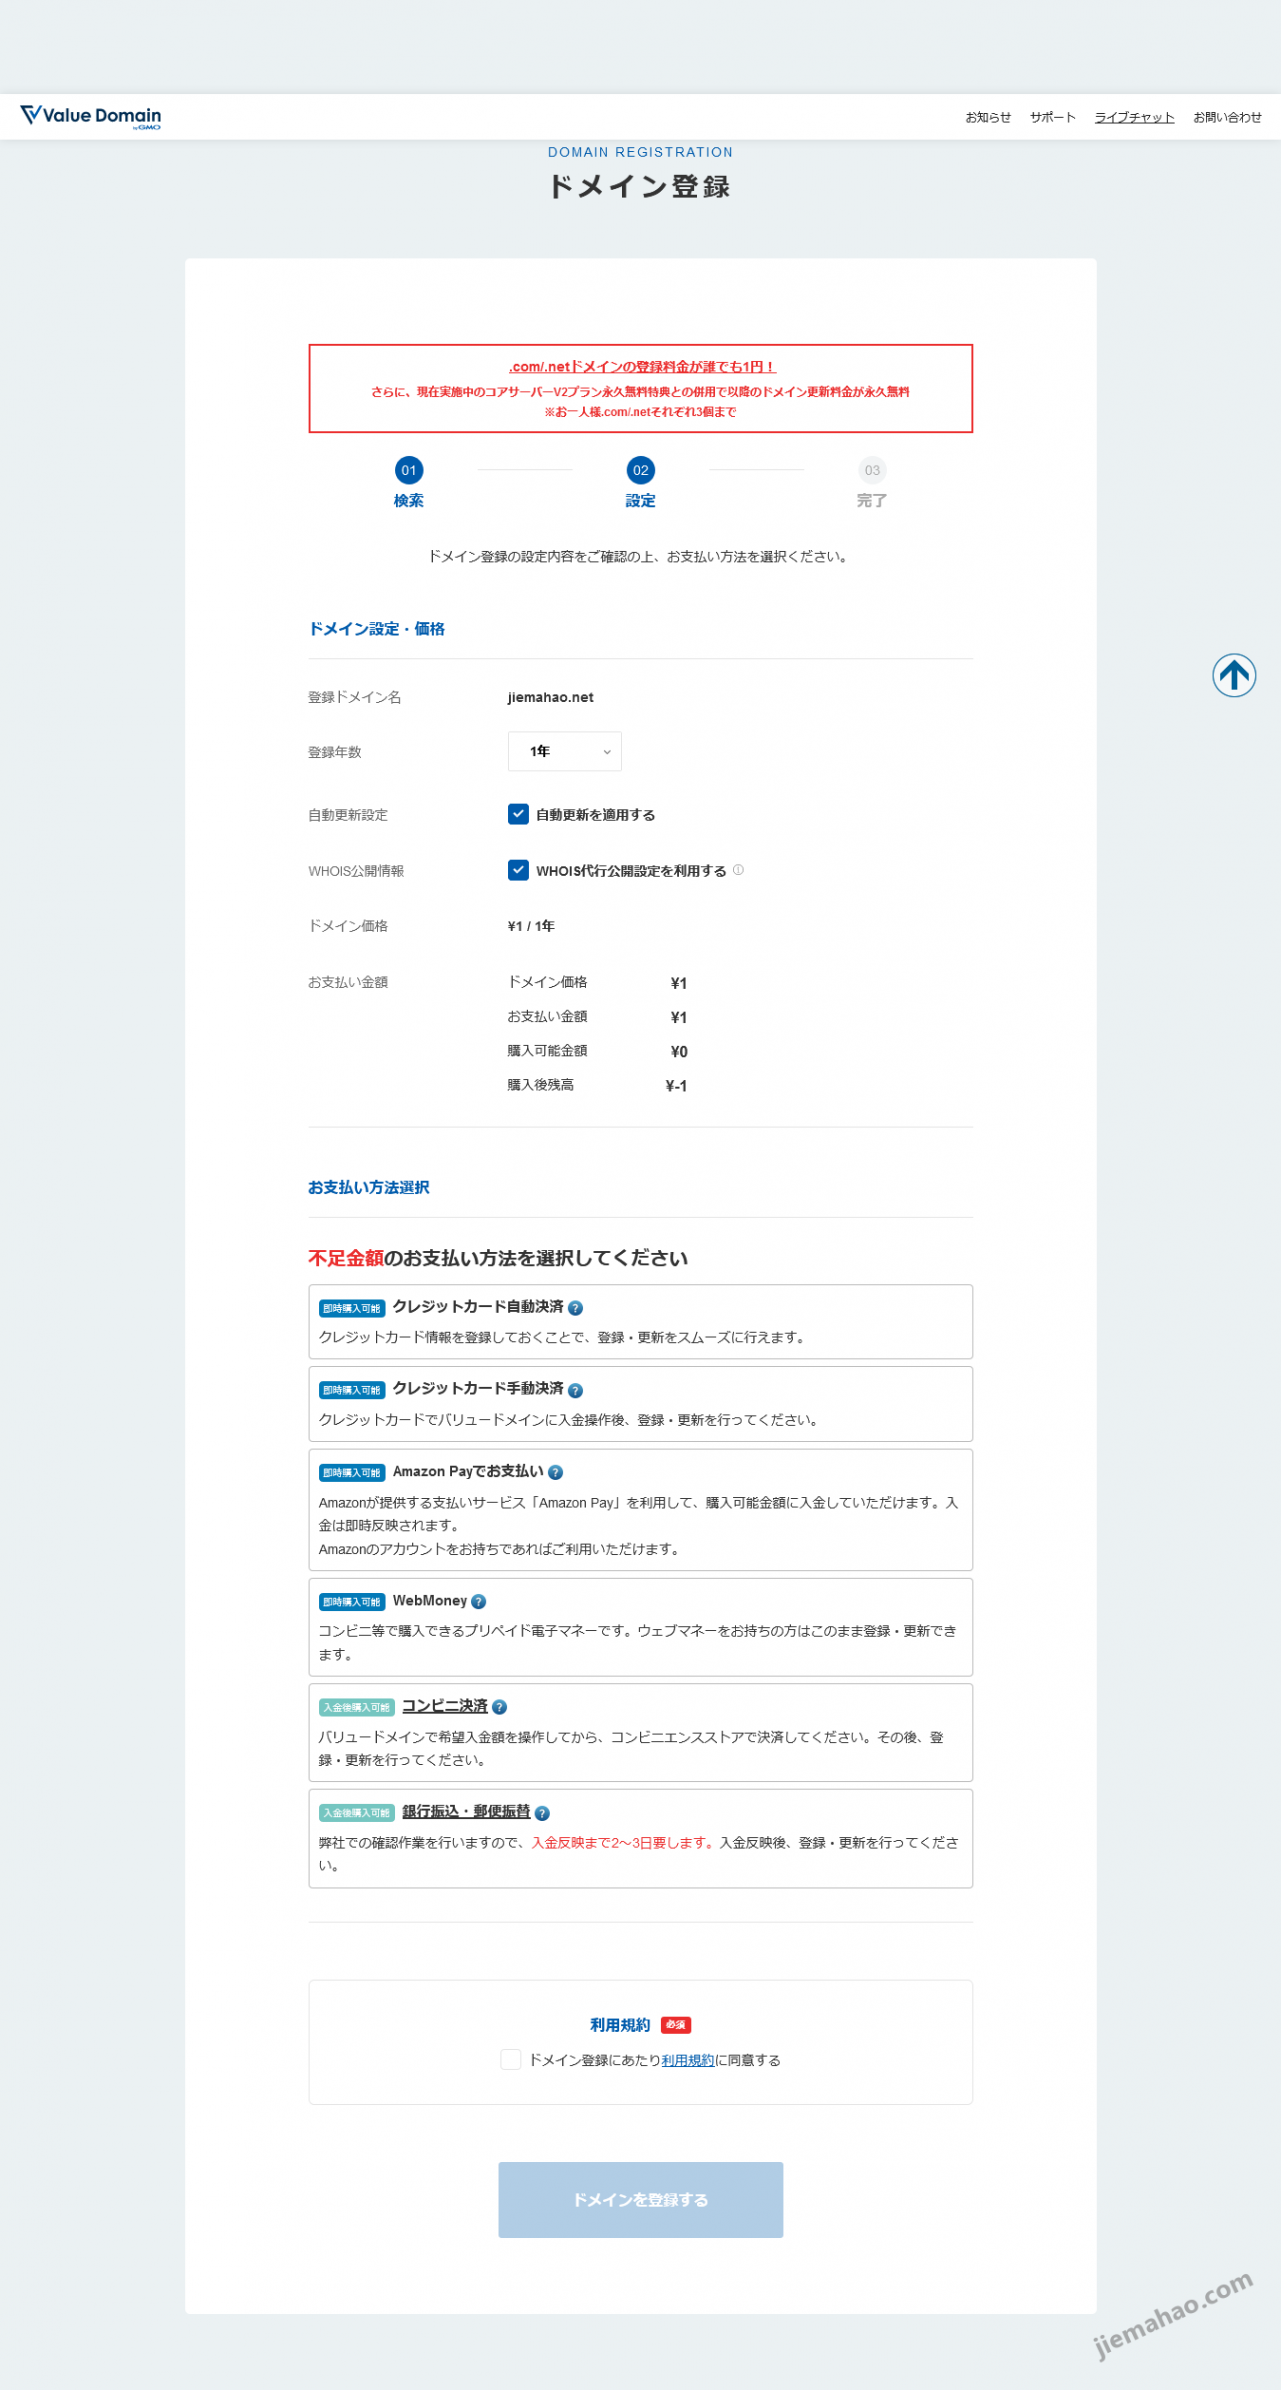
Task: Toggle WHOIS代行公開設定を利用する checkbox
Action: (518, 870)
